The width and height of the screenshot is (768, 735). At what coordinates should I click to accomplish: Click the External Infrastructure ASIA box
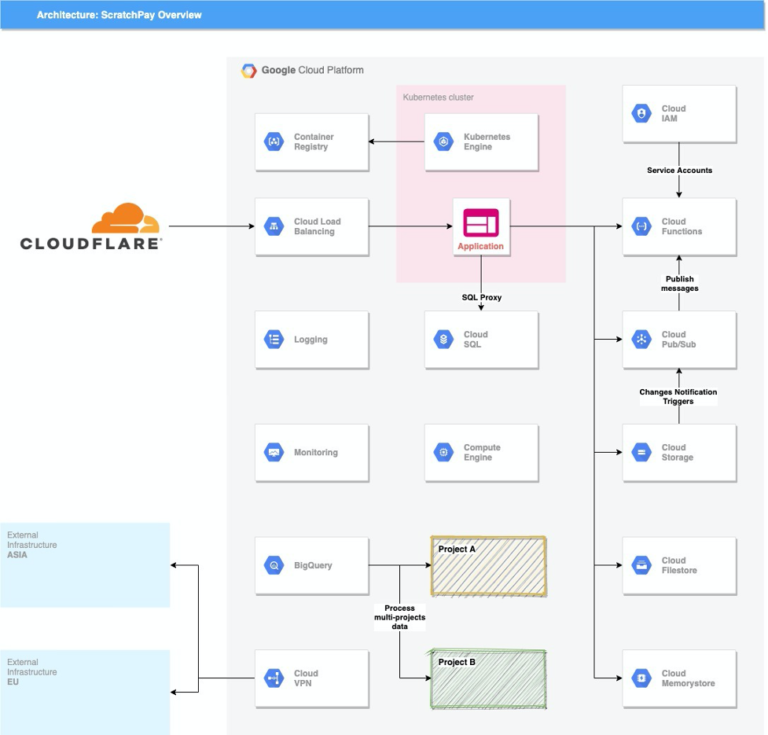point(85,565)
